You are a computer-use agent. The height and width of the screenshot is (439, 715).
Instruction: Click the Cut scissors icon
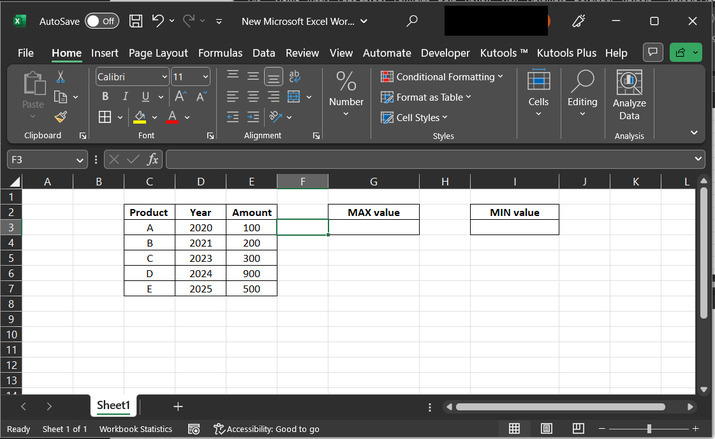coord(61,77)
